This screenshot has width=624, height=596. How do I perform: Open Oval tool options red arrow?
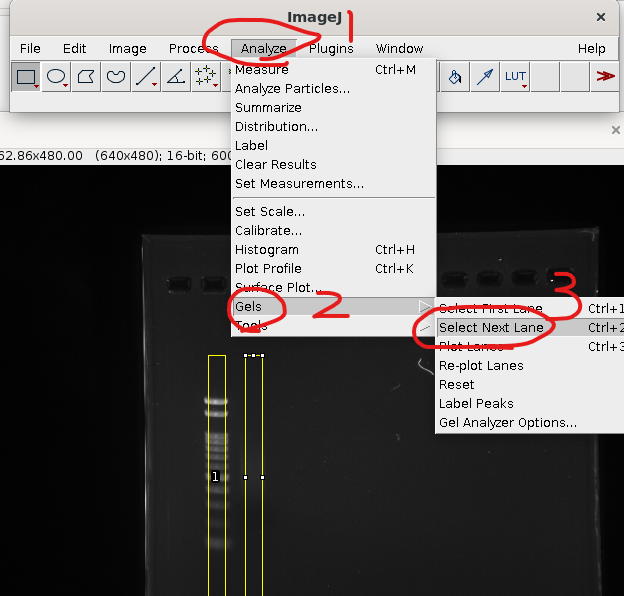coord(66,86)
